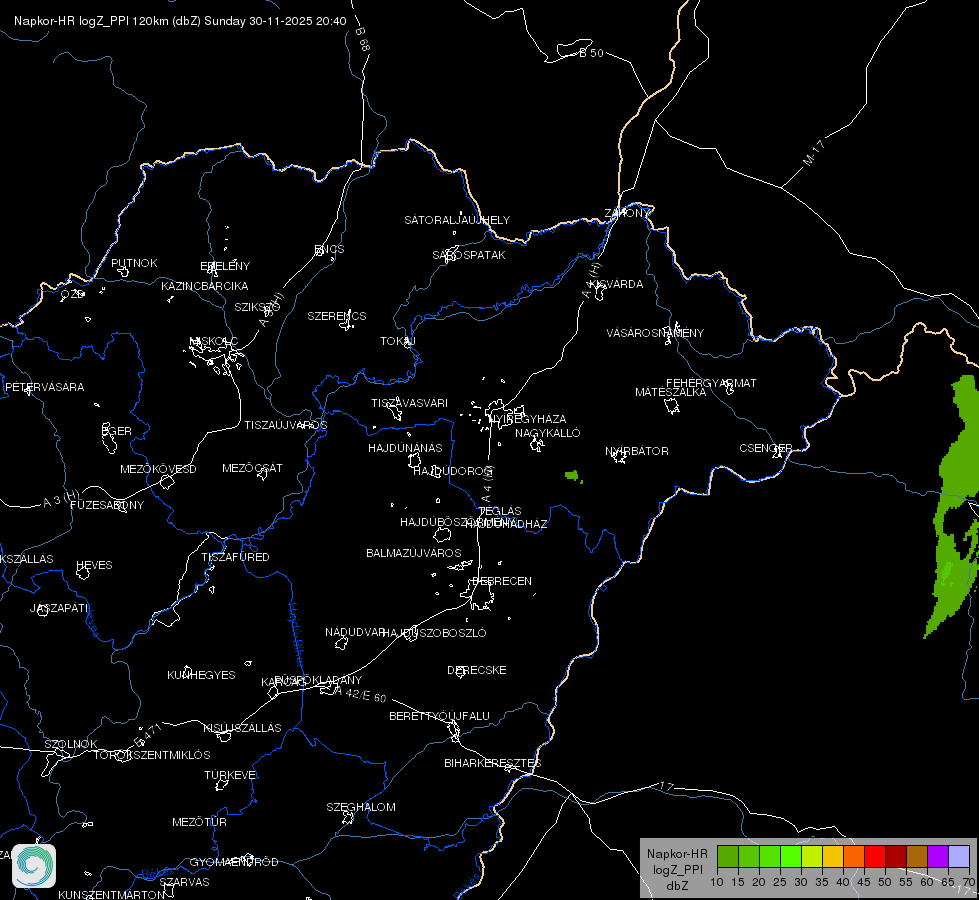Click the KUNSZENTMÁRTON label
The height and width of the screenshot is (900, 979).
pos(112,894)
